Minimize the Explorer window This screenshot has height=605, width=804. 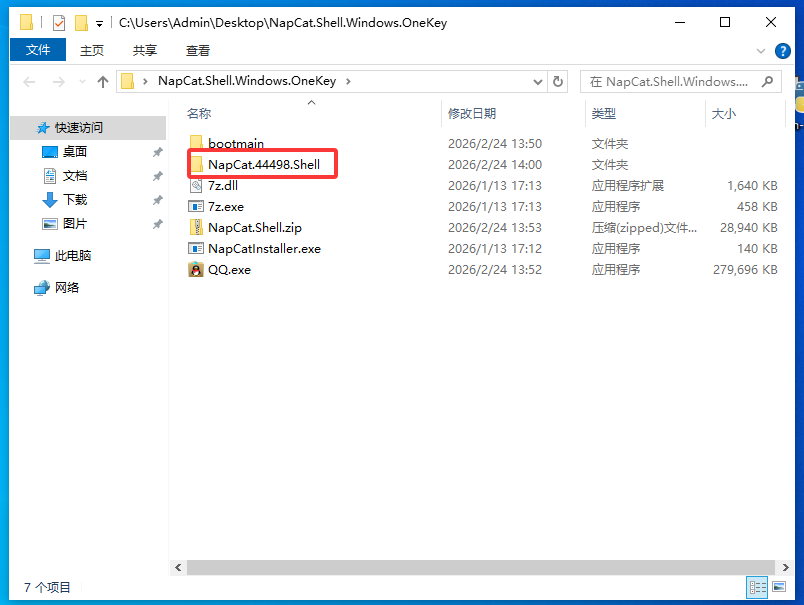point(680,23)
